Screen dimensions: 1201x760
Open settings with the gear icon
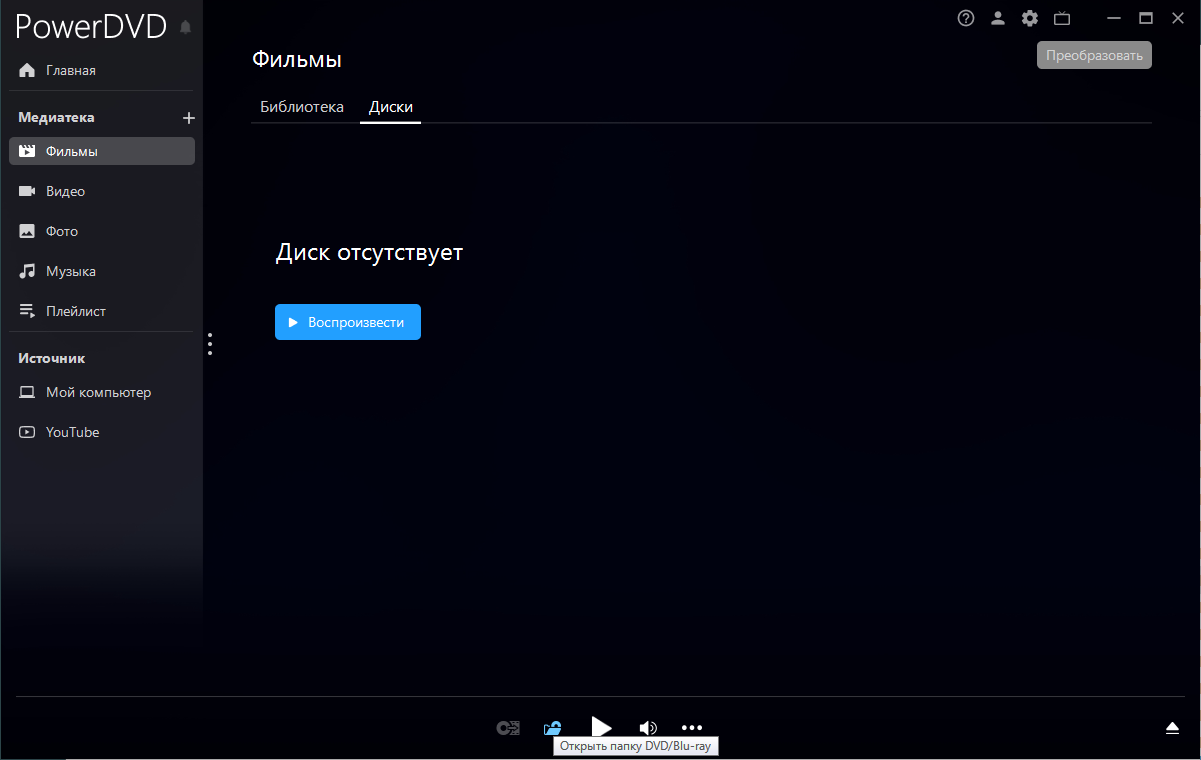point(1030,18)
